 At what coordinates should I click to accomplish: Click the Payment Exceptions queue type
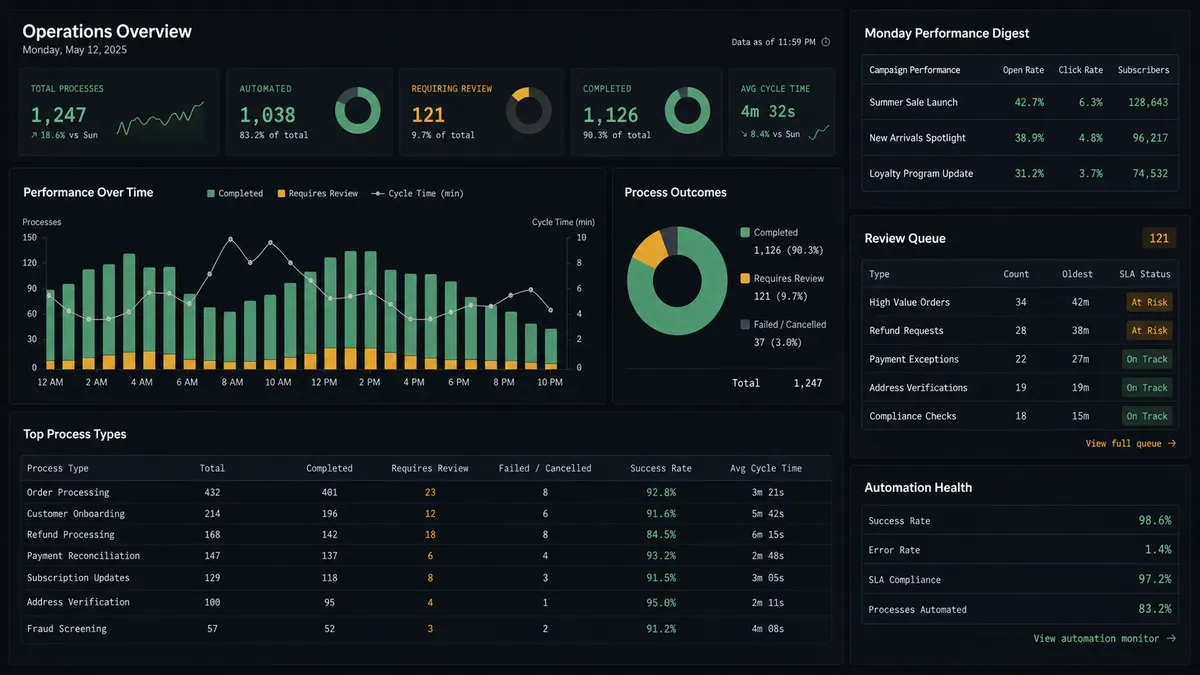click(x=914, y=359)
